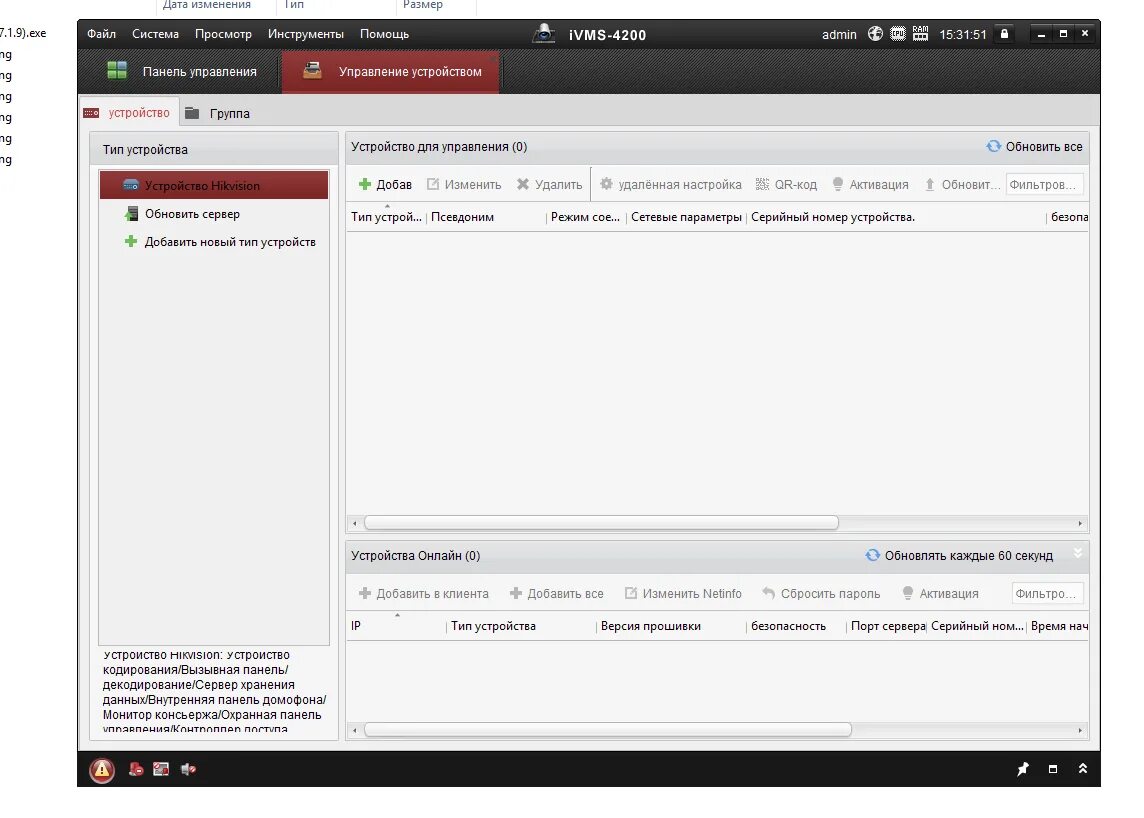The image size is (1144, 818).
Task: Click the Добав add device button
Action: point(385,185)
